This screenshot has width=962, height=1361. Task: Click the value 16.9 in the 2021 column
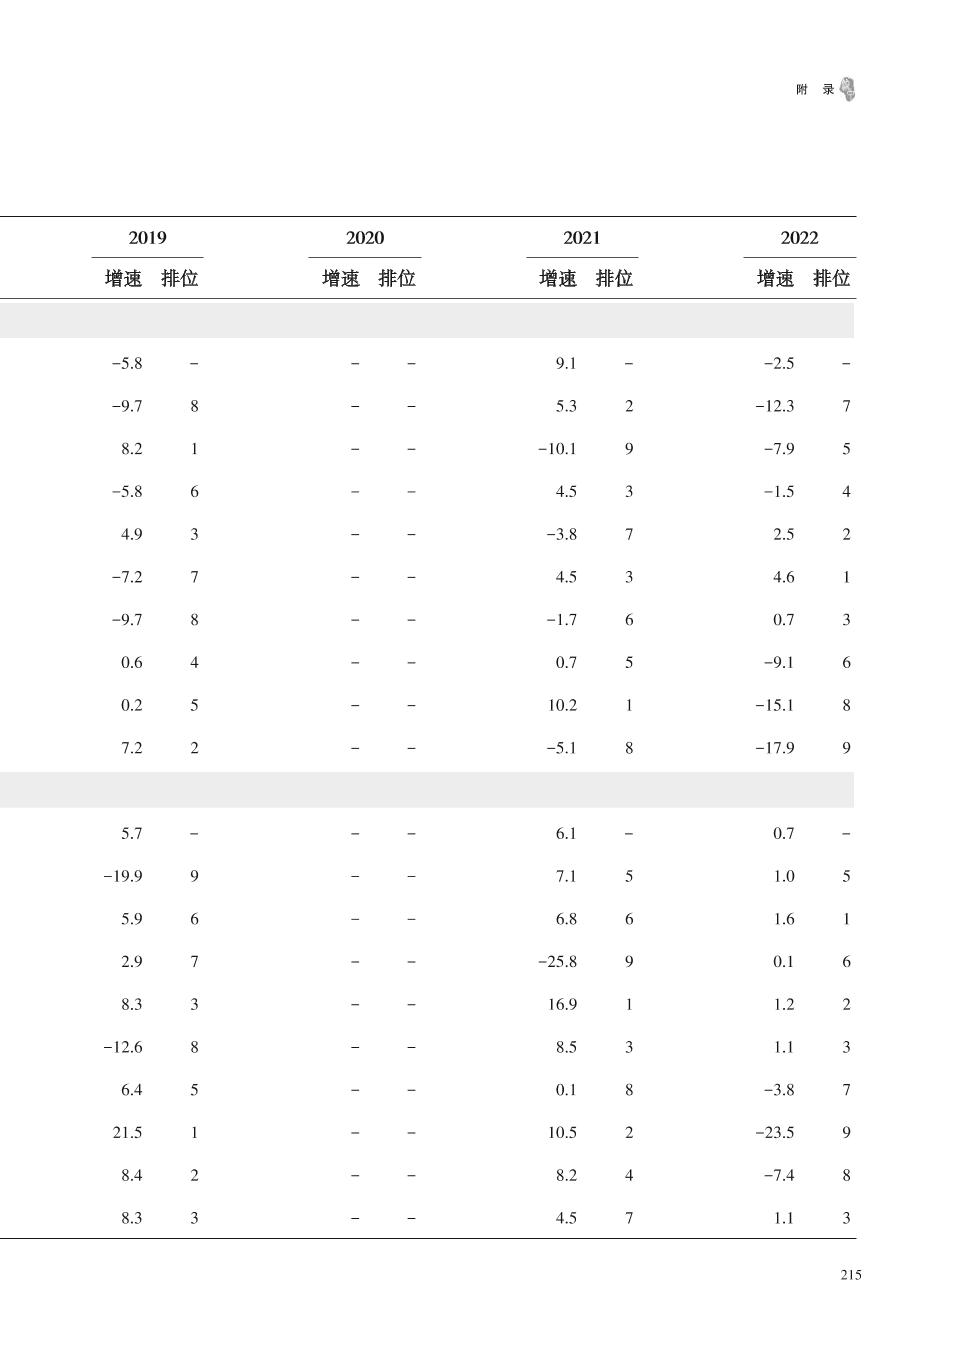(x=562, y=1005)
